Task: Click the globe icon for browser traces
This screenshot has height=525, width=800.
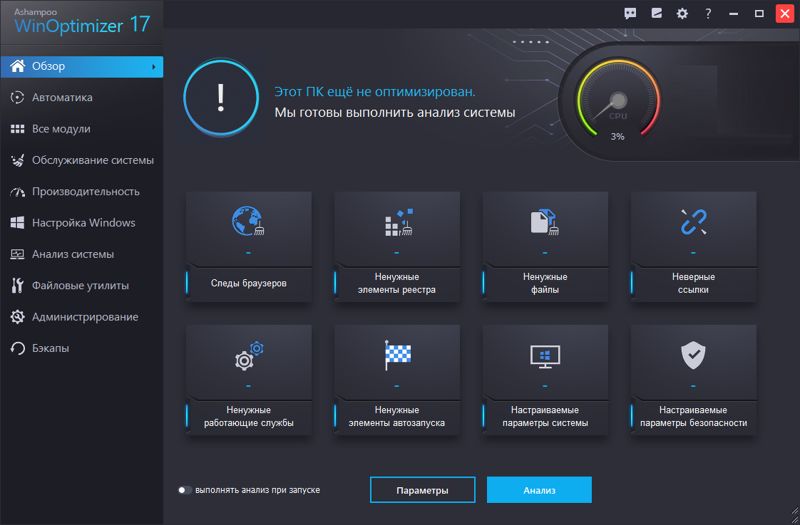Action: click(x=248, y=221)
